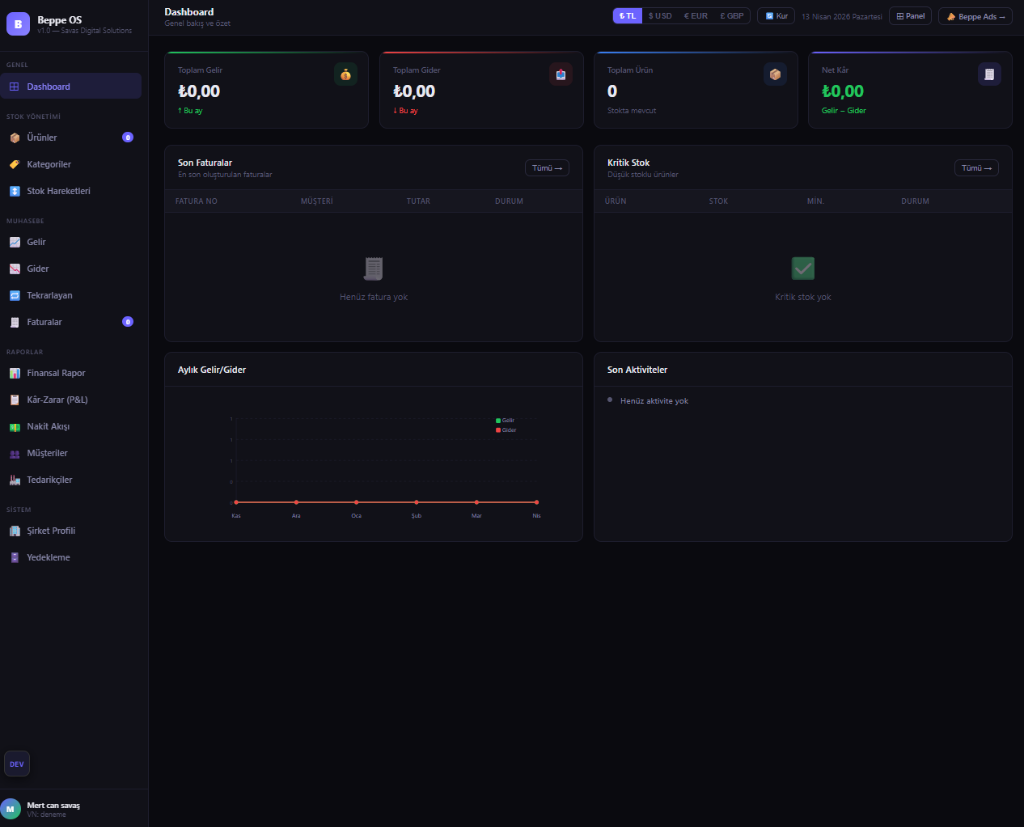This screenshot has width=1024, height=827.
Task: Click the DEV badge icon in sidebar
Action: (17, 764)
